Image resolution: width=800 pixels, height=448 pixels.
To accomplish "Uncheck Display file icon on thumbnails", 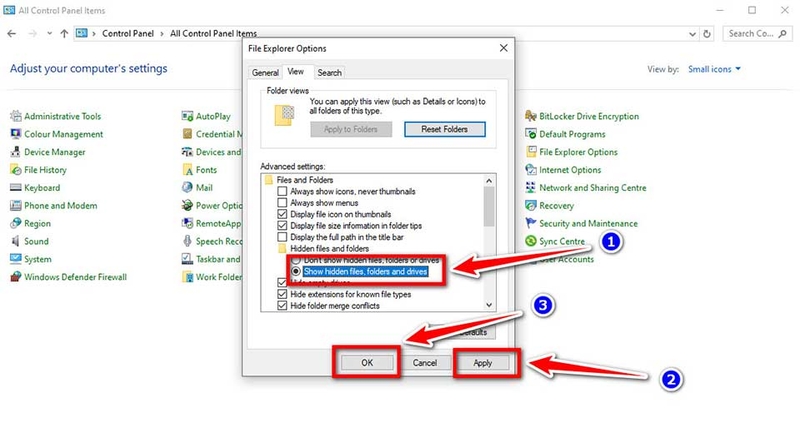I will click(282, 214).
